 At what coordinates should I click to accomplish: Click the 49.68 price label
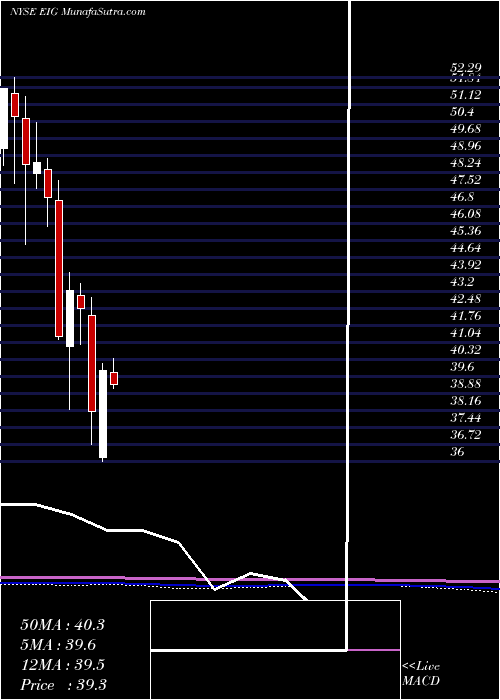(x=466, y=129)
